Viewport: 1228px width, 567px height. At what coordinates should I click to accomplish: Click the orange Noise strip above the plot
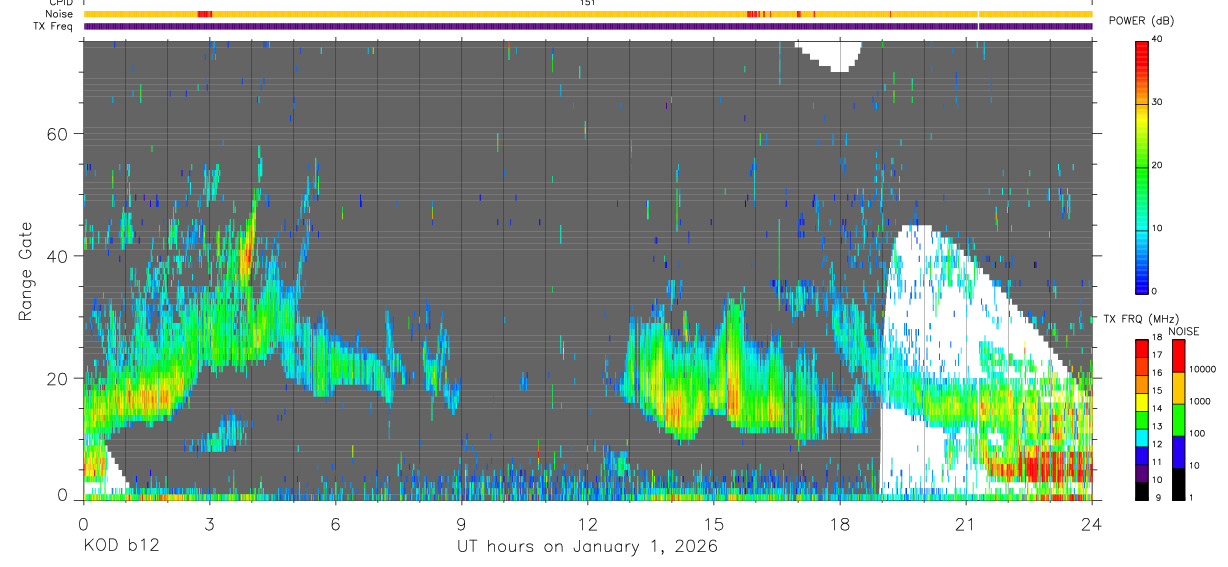[x=588, y=14]
